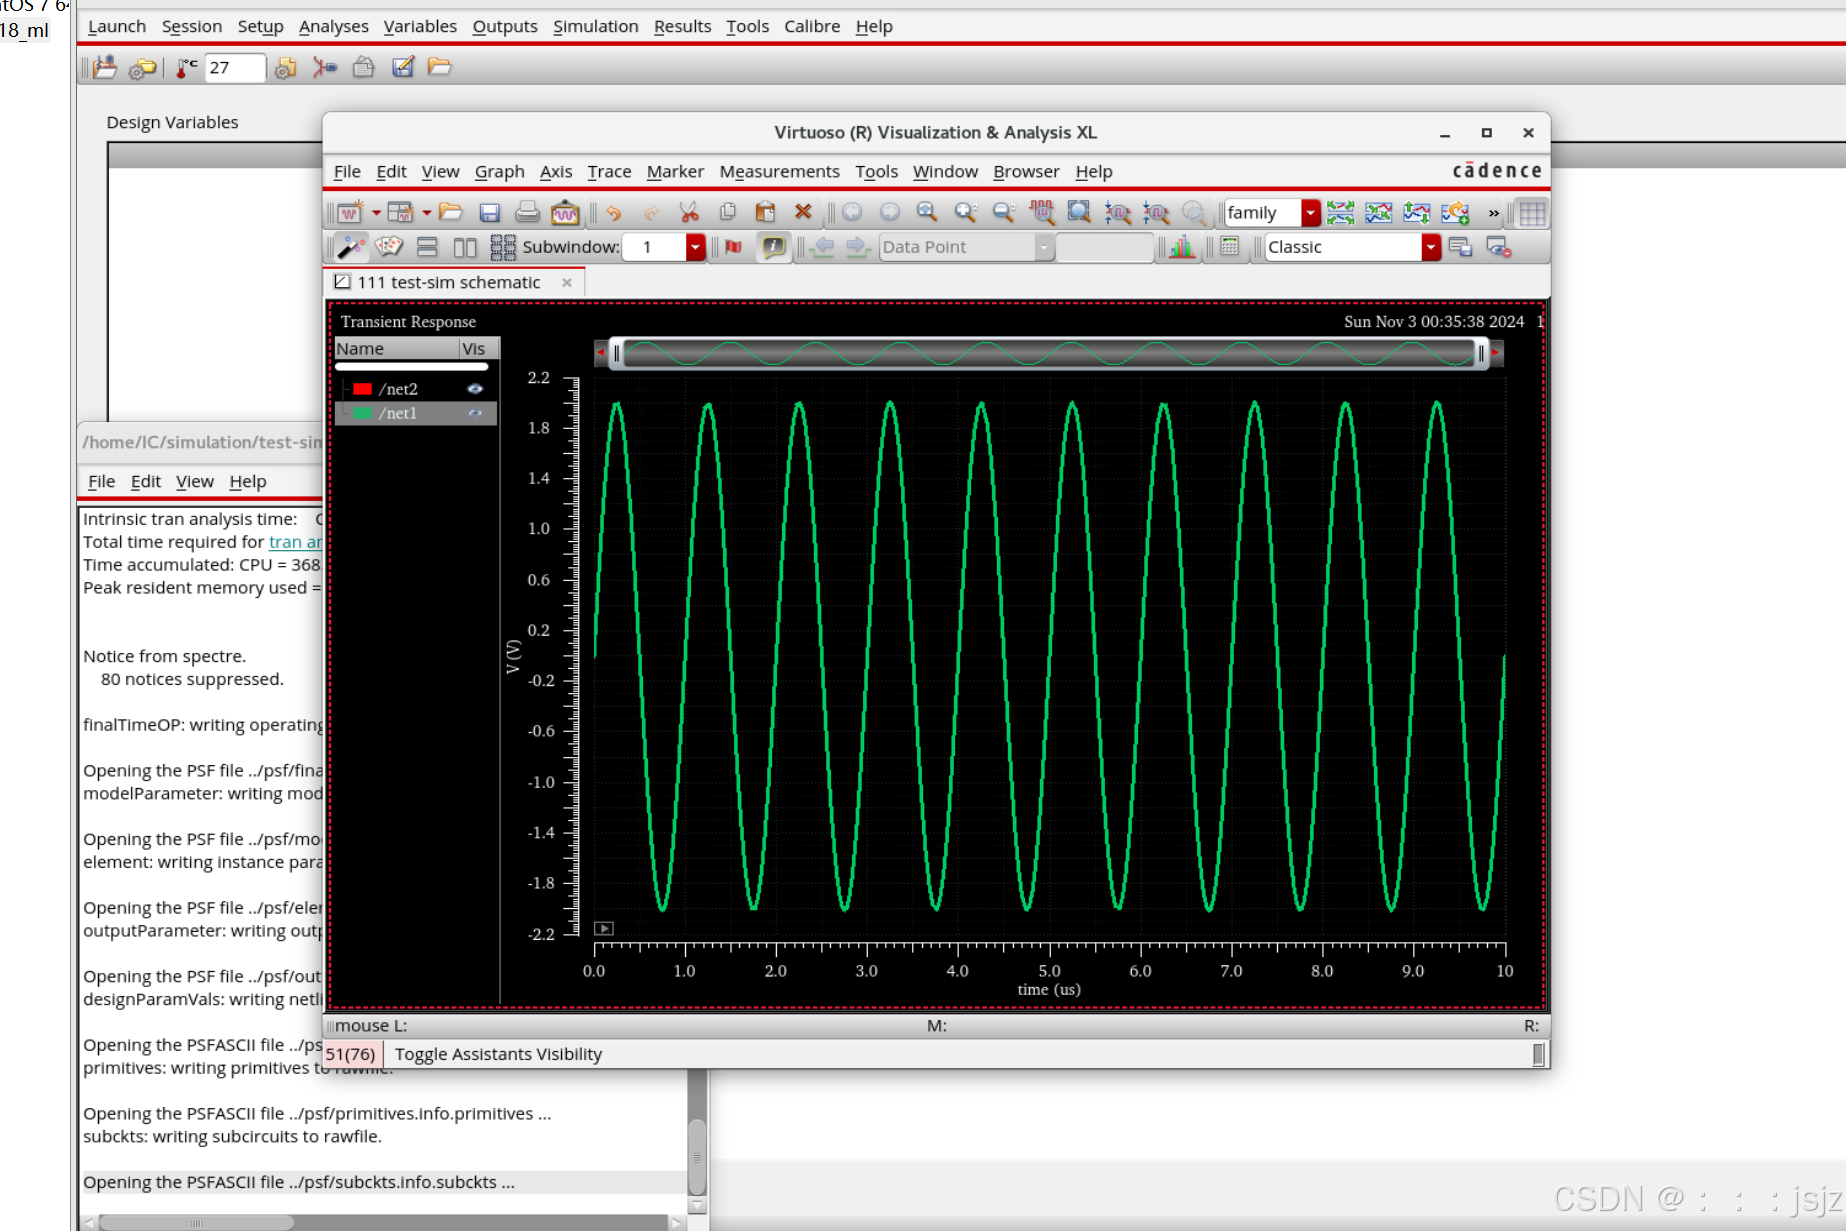The width and height of the screenshot is (1846, 1231).
Task: Open the Marker menu
Action: click(675, 171)
